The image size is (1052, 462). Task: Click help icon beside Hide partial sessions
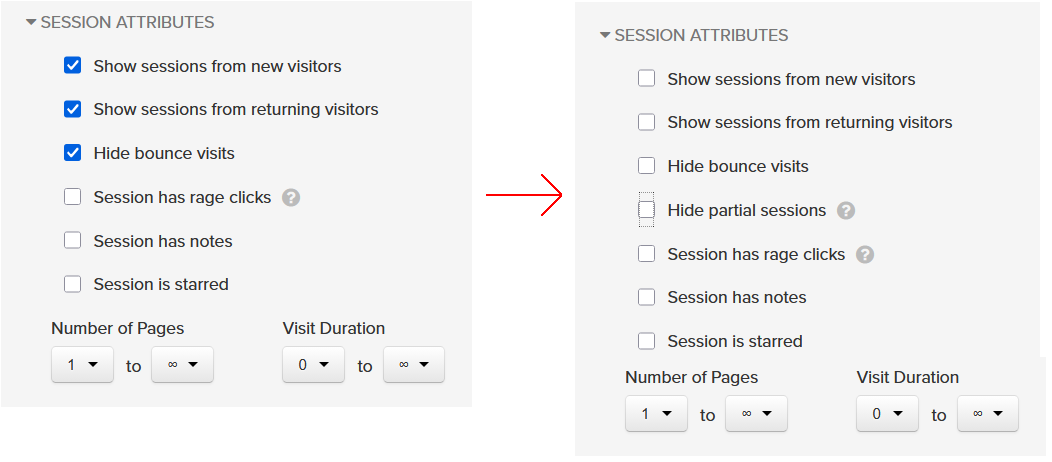pos(846,211)
